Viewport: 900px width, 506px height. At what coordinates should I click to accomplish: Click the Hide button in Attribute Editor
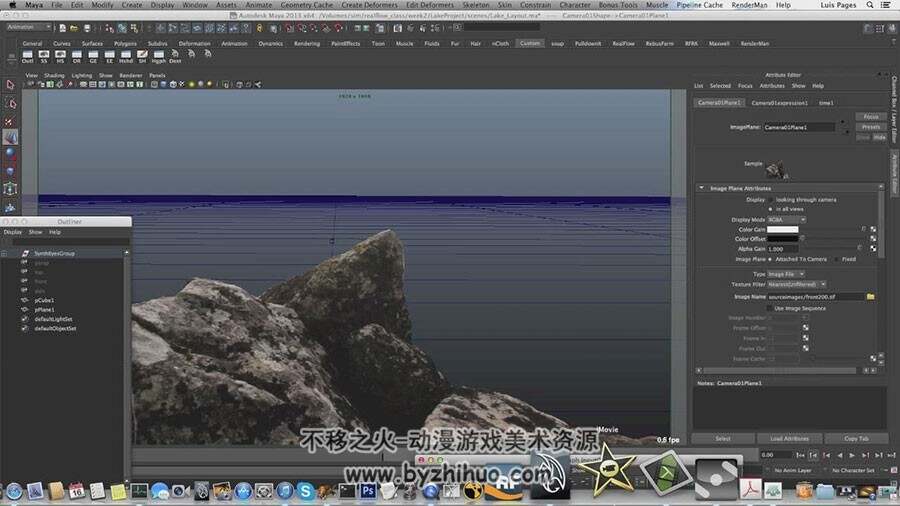pos(879,138)
